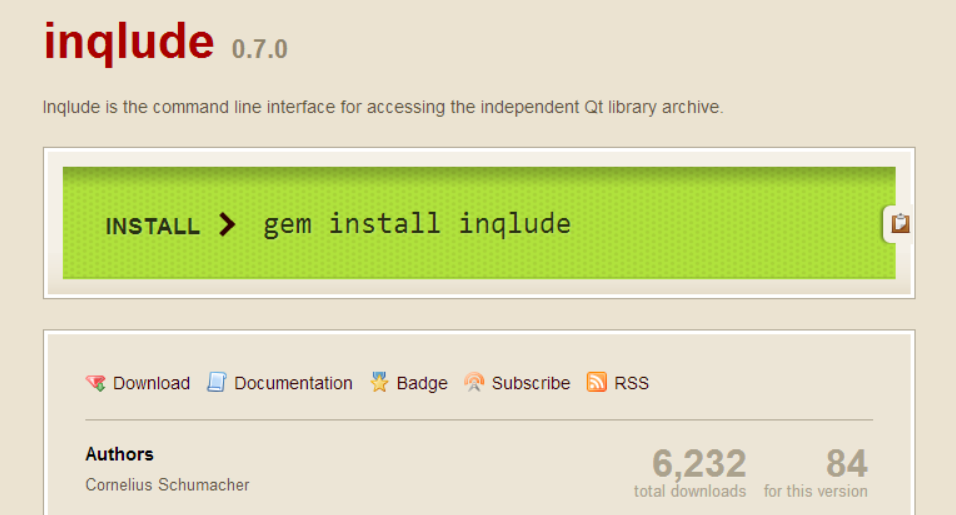Click the red gem Download icon
The height and width of the screenshot is (515, 956).
coord(96,383)
